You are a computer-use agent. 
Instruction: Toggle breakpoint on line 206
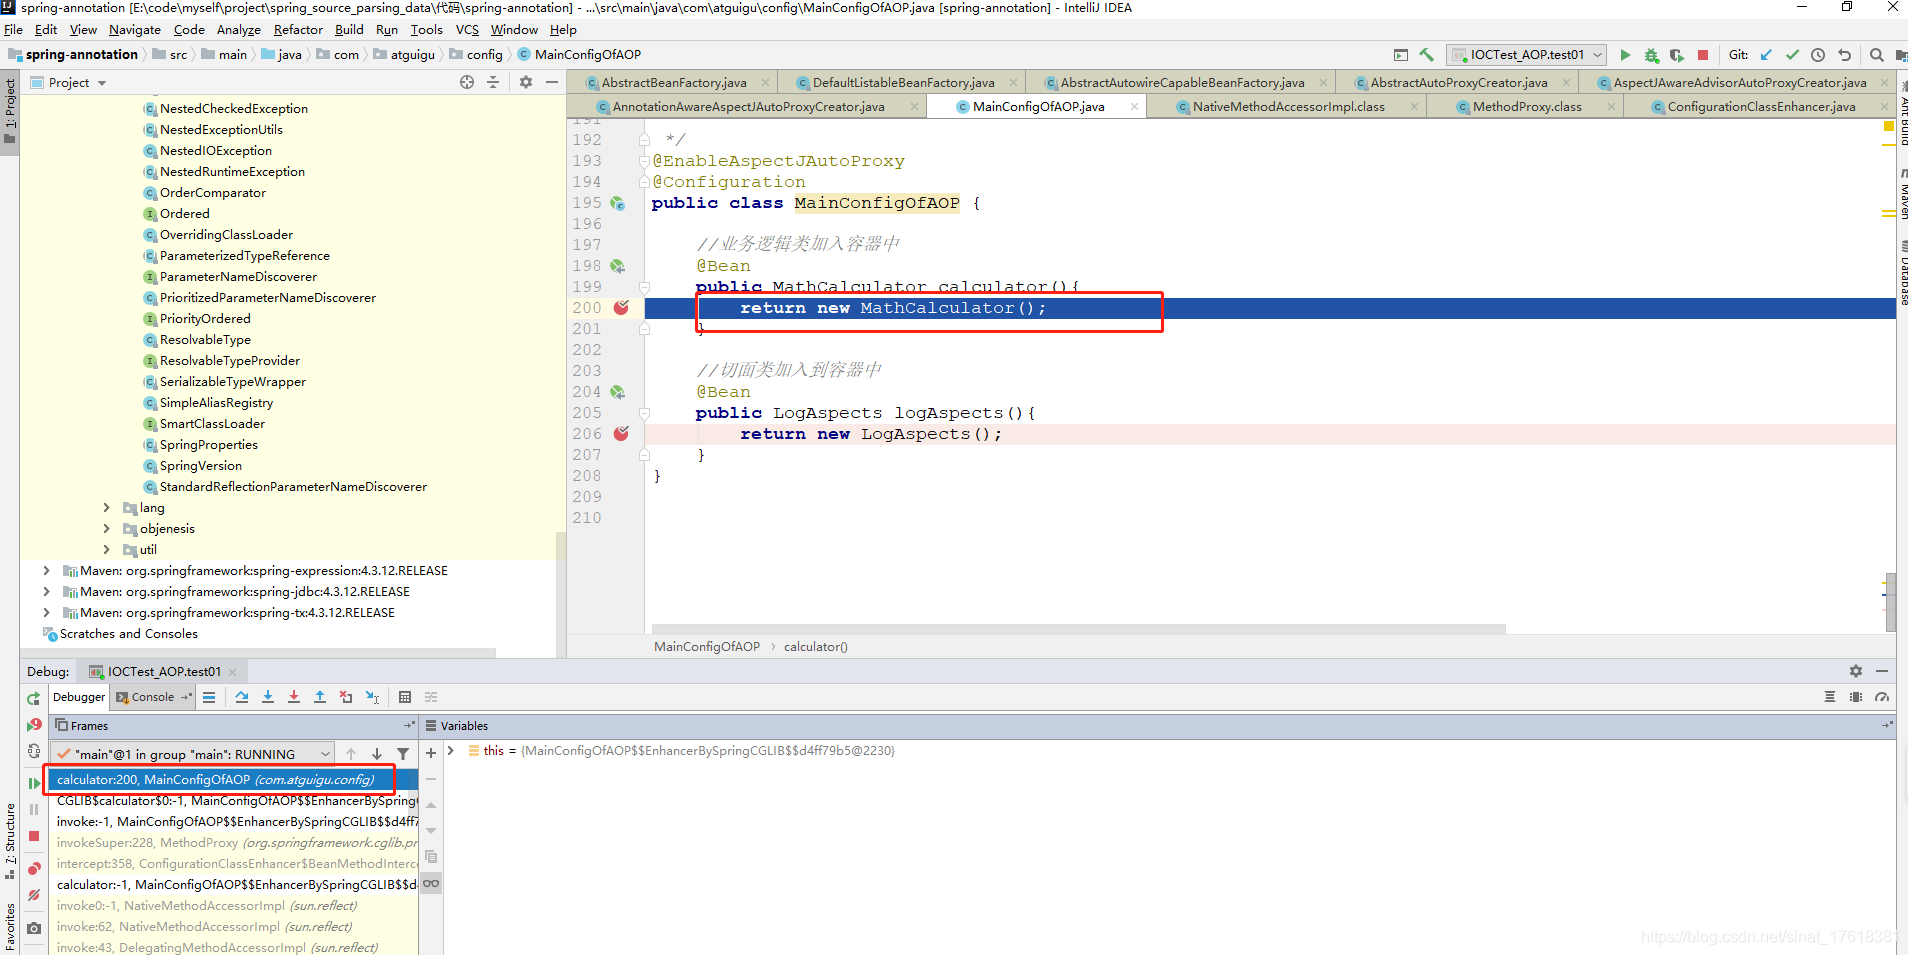coord(621,433)
